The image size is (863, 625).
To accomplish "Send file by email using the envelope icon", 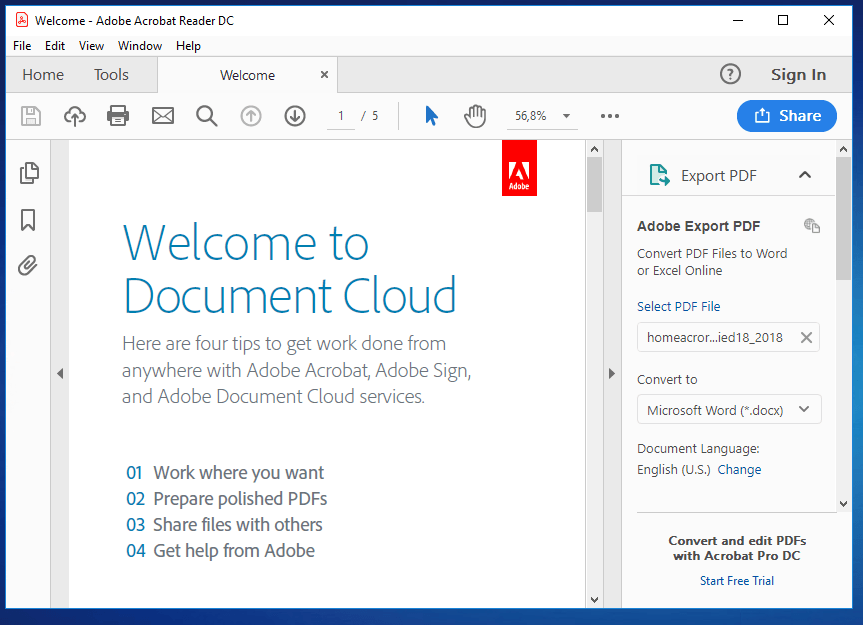I will tap(163, 116).
